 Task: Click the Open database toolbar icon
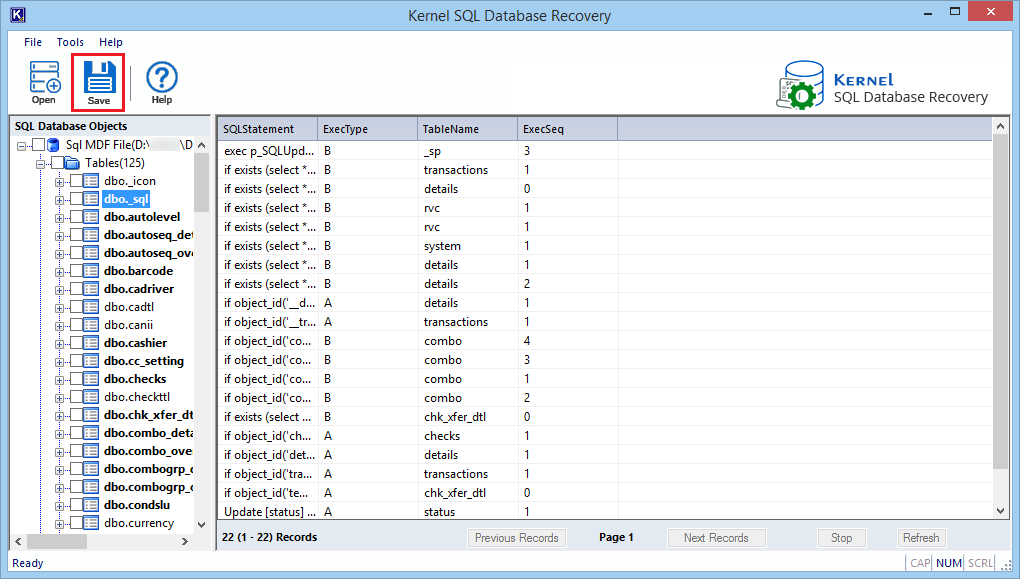pyautogui.click(x=44, y=76)
